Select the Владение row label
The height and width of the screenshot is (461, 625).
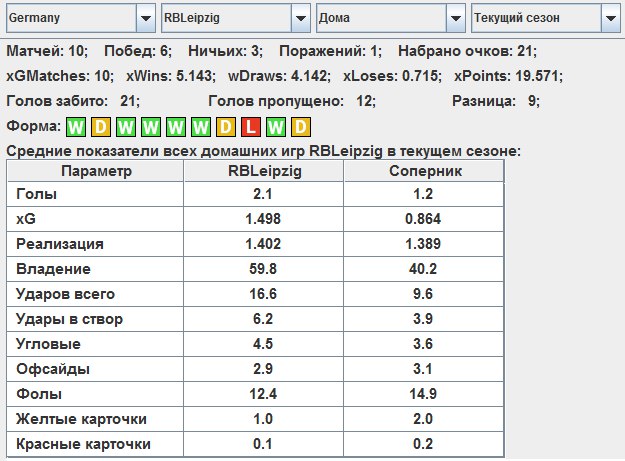tap(53, 269)
